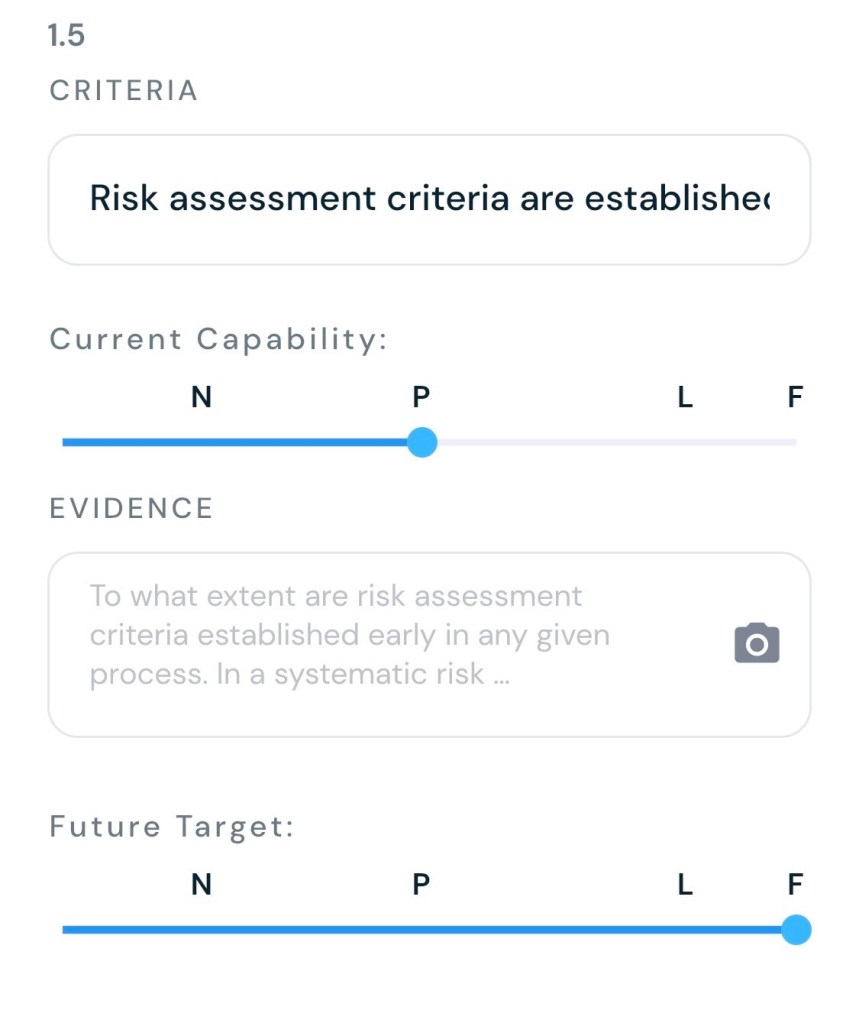The width and height of the screenshot is (859, 1023).
Task: Select N on the Current Capability scale
Action: (201, 398)
